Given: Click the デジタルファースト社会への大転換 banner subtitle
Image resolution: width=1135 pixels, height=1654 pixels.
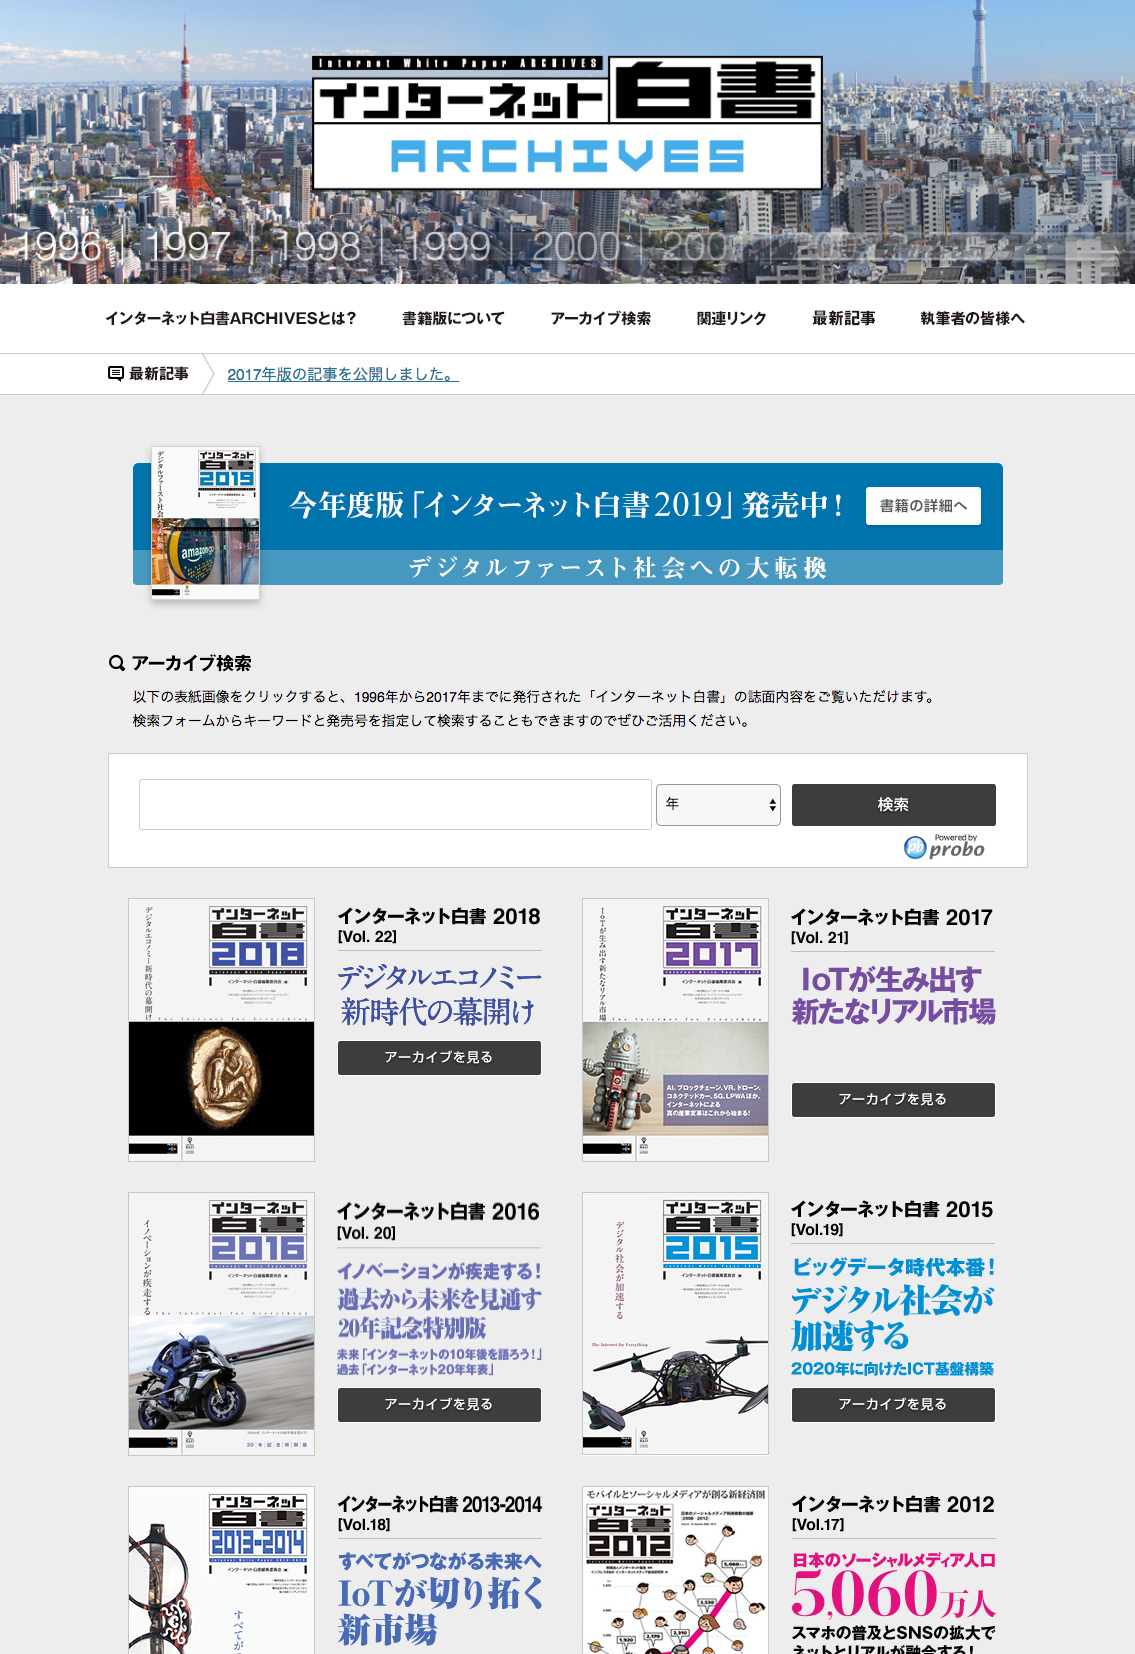Looking at the screenshot, I should (x=617, y=568).
